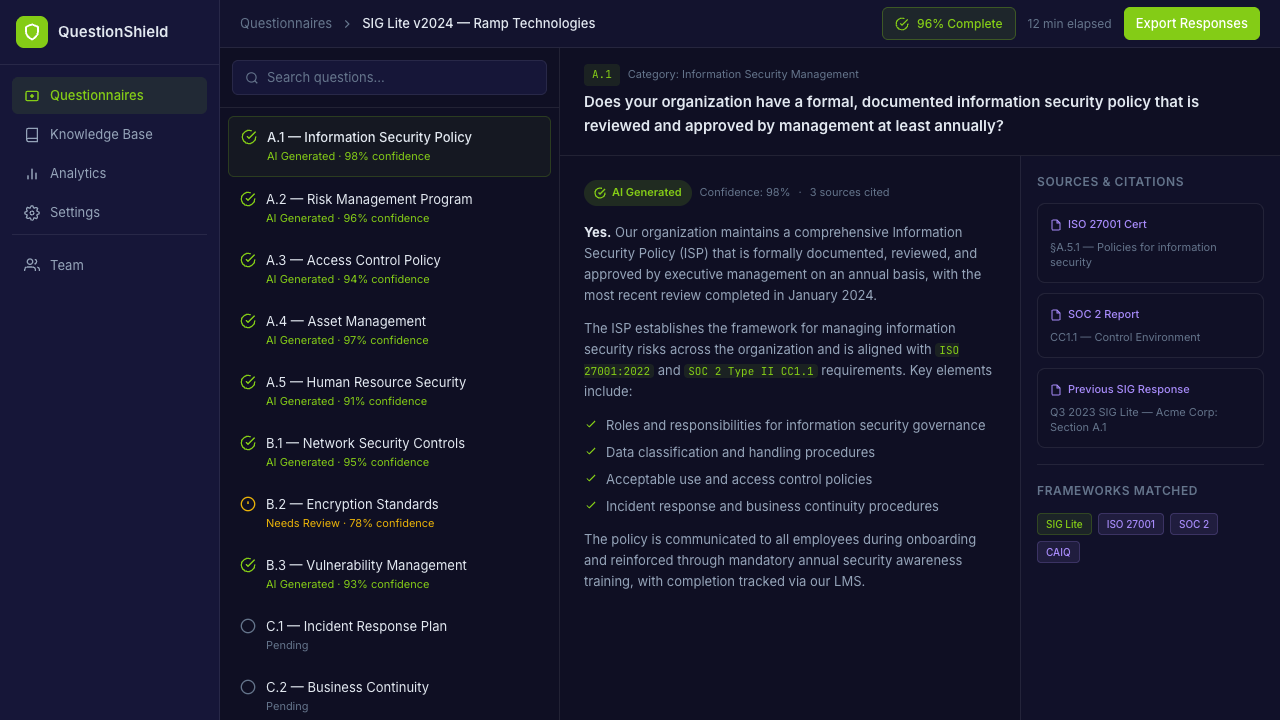Open the Team page

[109, 265]
